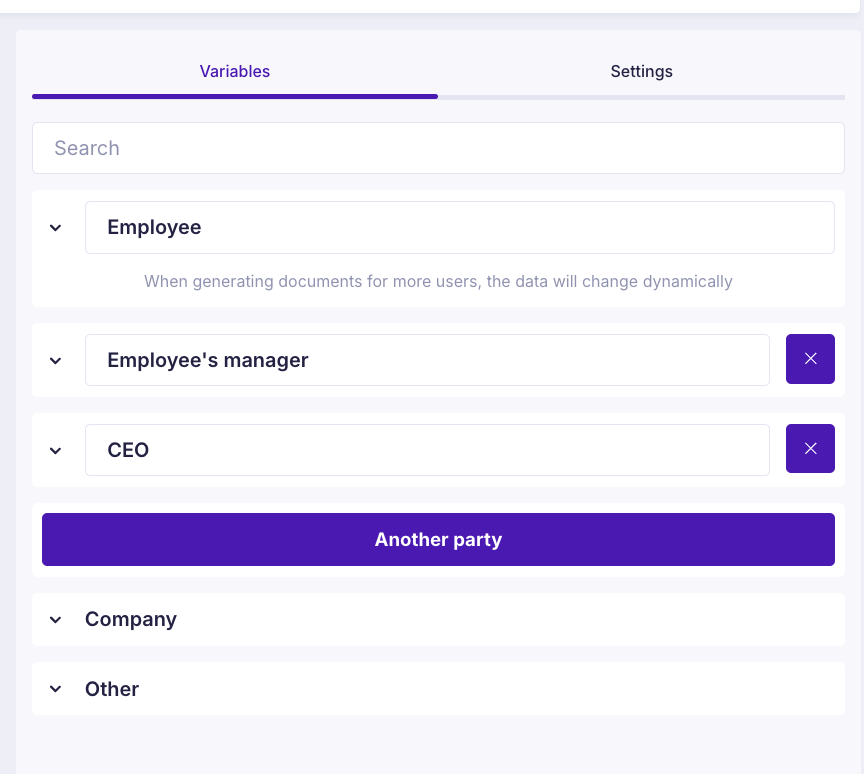This screenshot has height=774, width=864.
Task: Delete the CEO party with X button
Action: pos(810,449)
